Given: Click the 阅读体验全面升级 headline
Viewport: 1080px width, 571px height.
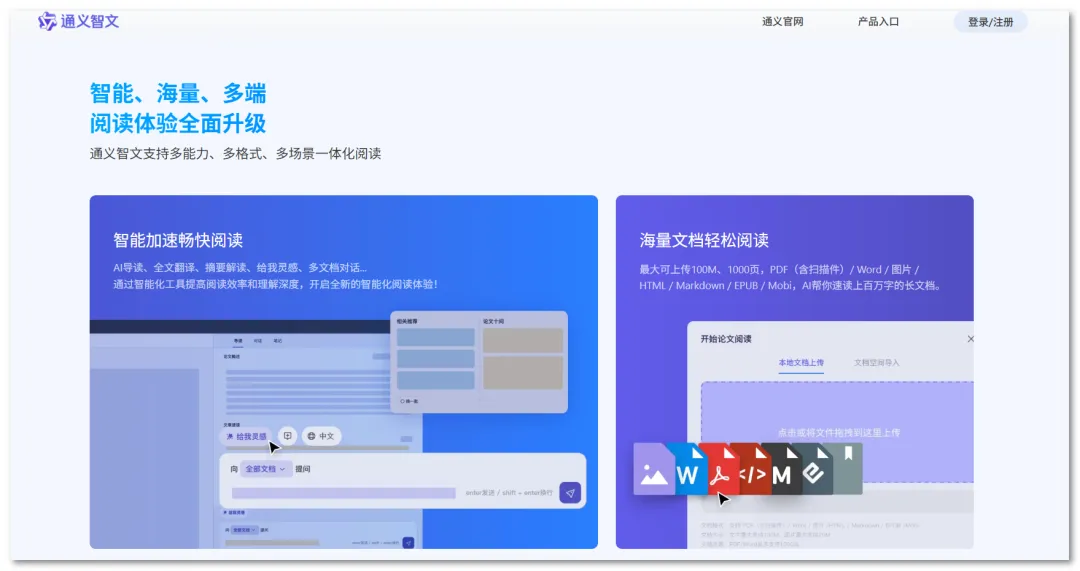Looking at the screenshot, I should click(178, 123).
